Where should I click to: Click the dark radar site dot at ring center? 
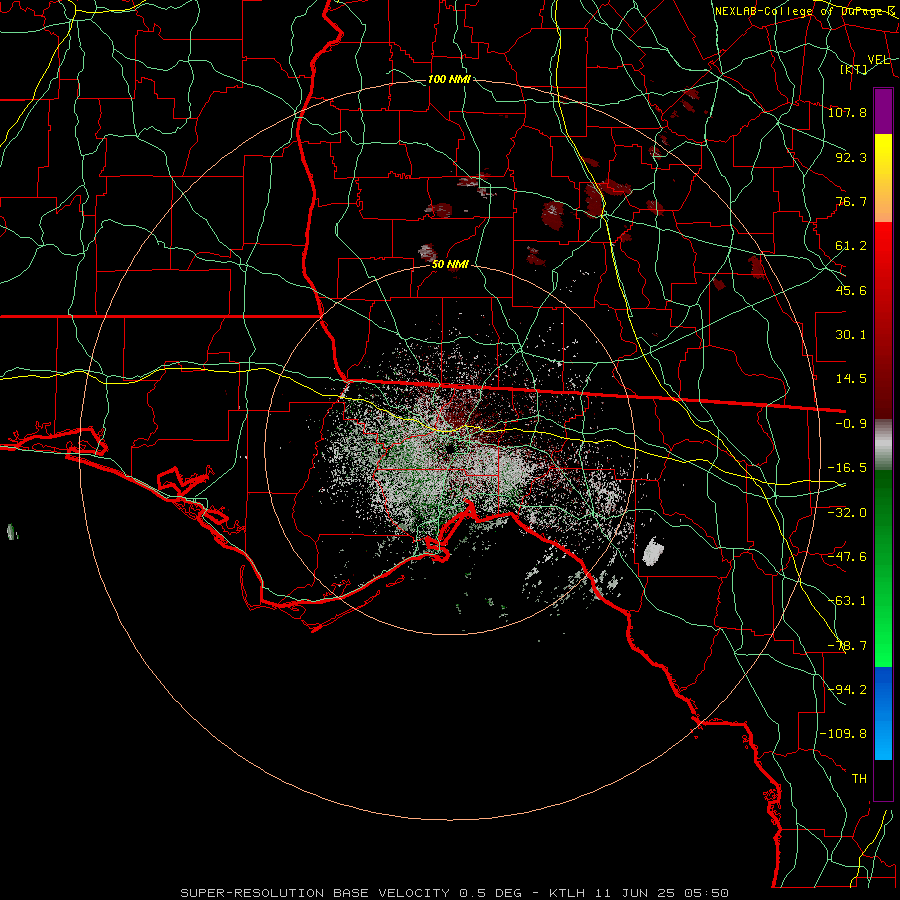[449, 448]
